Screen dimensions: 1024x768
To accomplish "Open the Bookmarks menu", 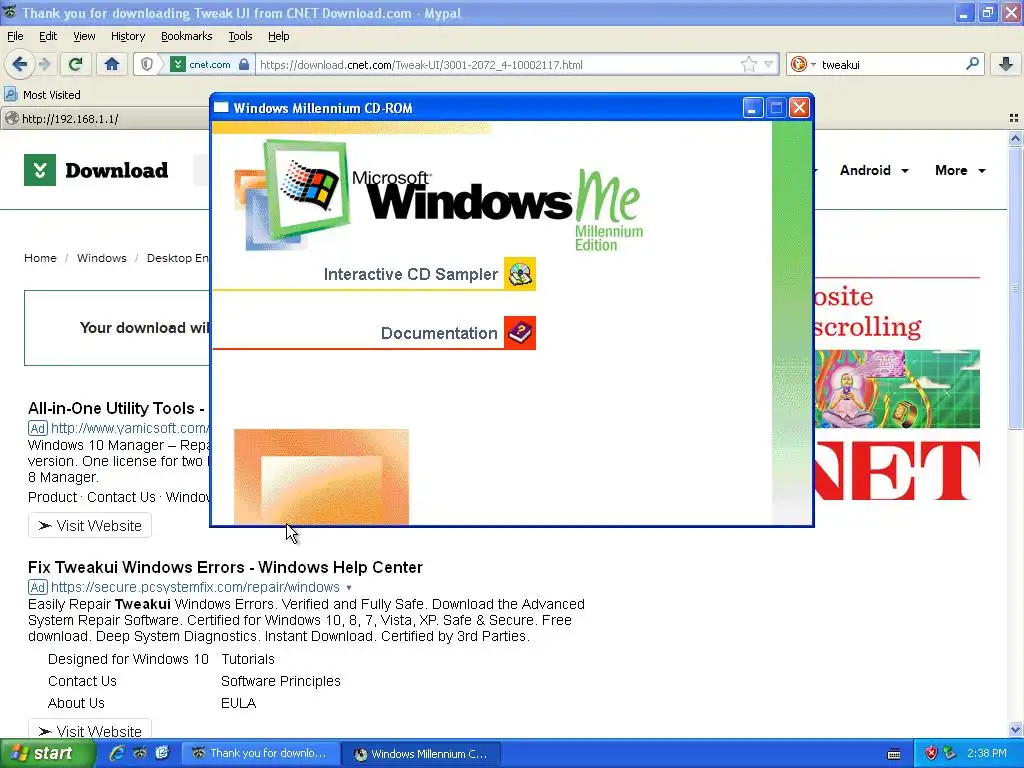I will pos(186,36).
